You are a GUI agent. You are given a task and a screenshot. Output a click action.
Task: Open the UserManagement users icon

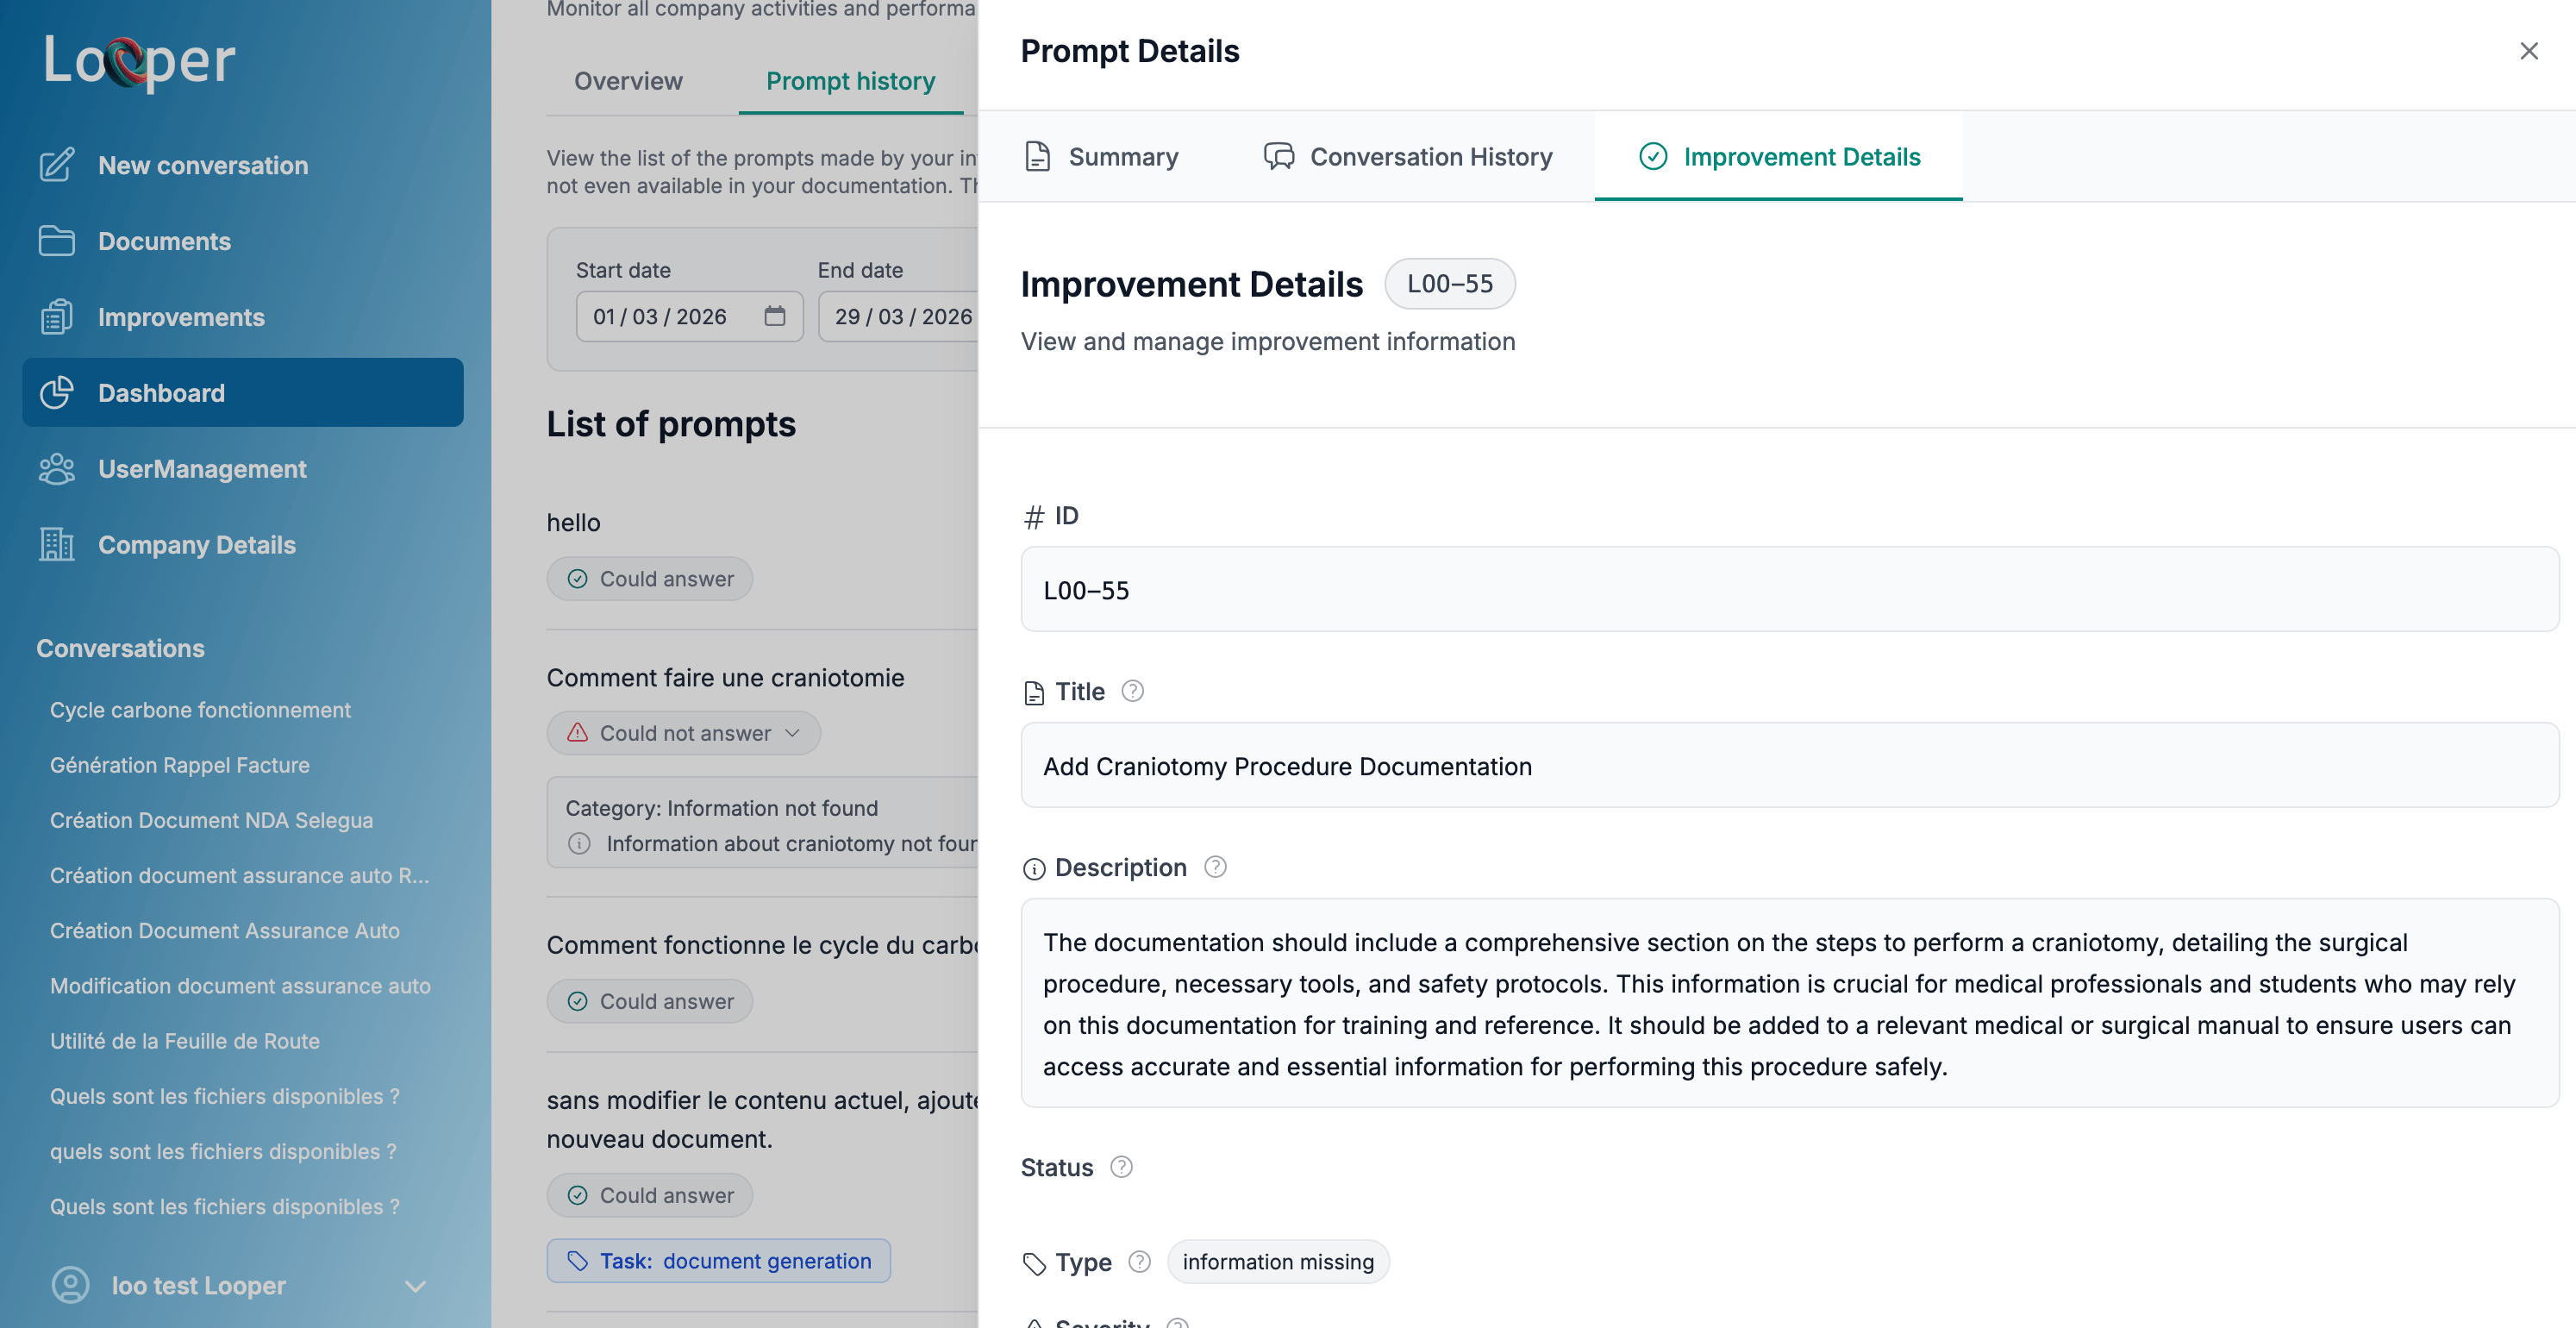click(x=57, y=468)
